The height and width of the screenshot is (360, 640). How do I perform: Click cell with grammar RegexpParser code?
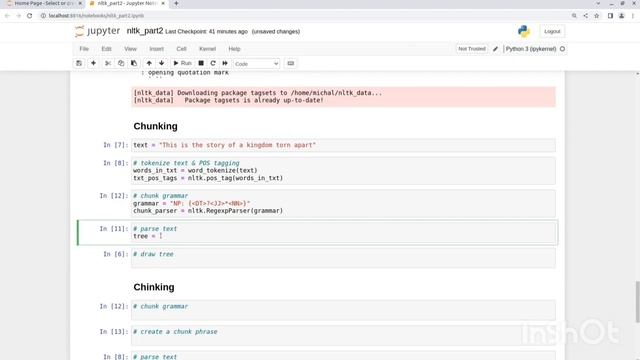(x=343, y=203)
